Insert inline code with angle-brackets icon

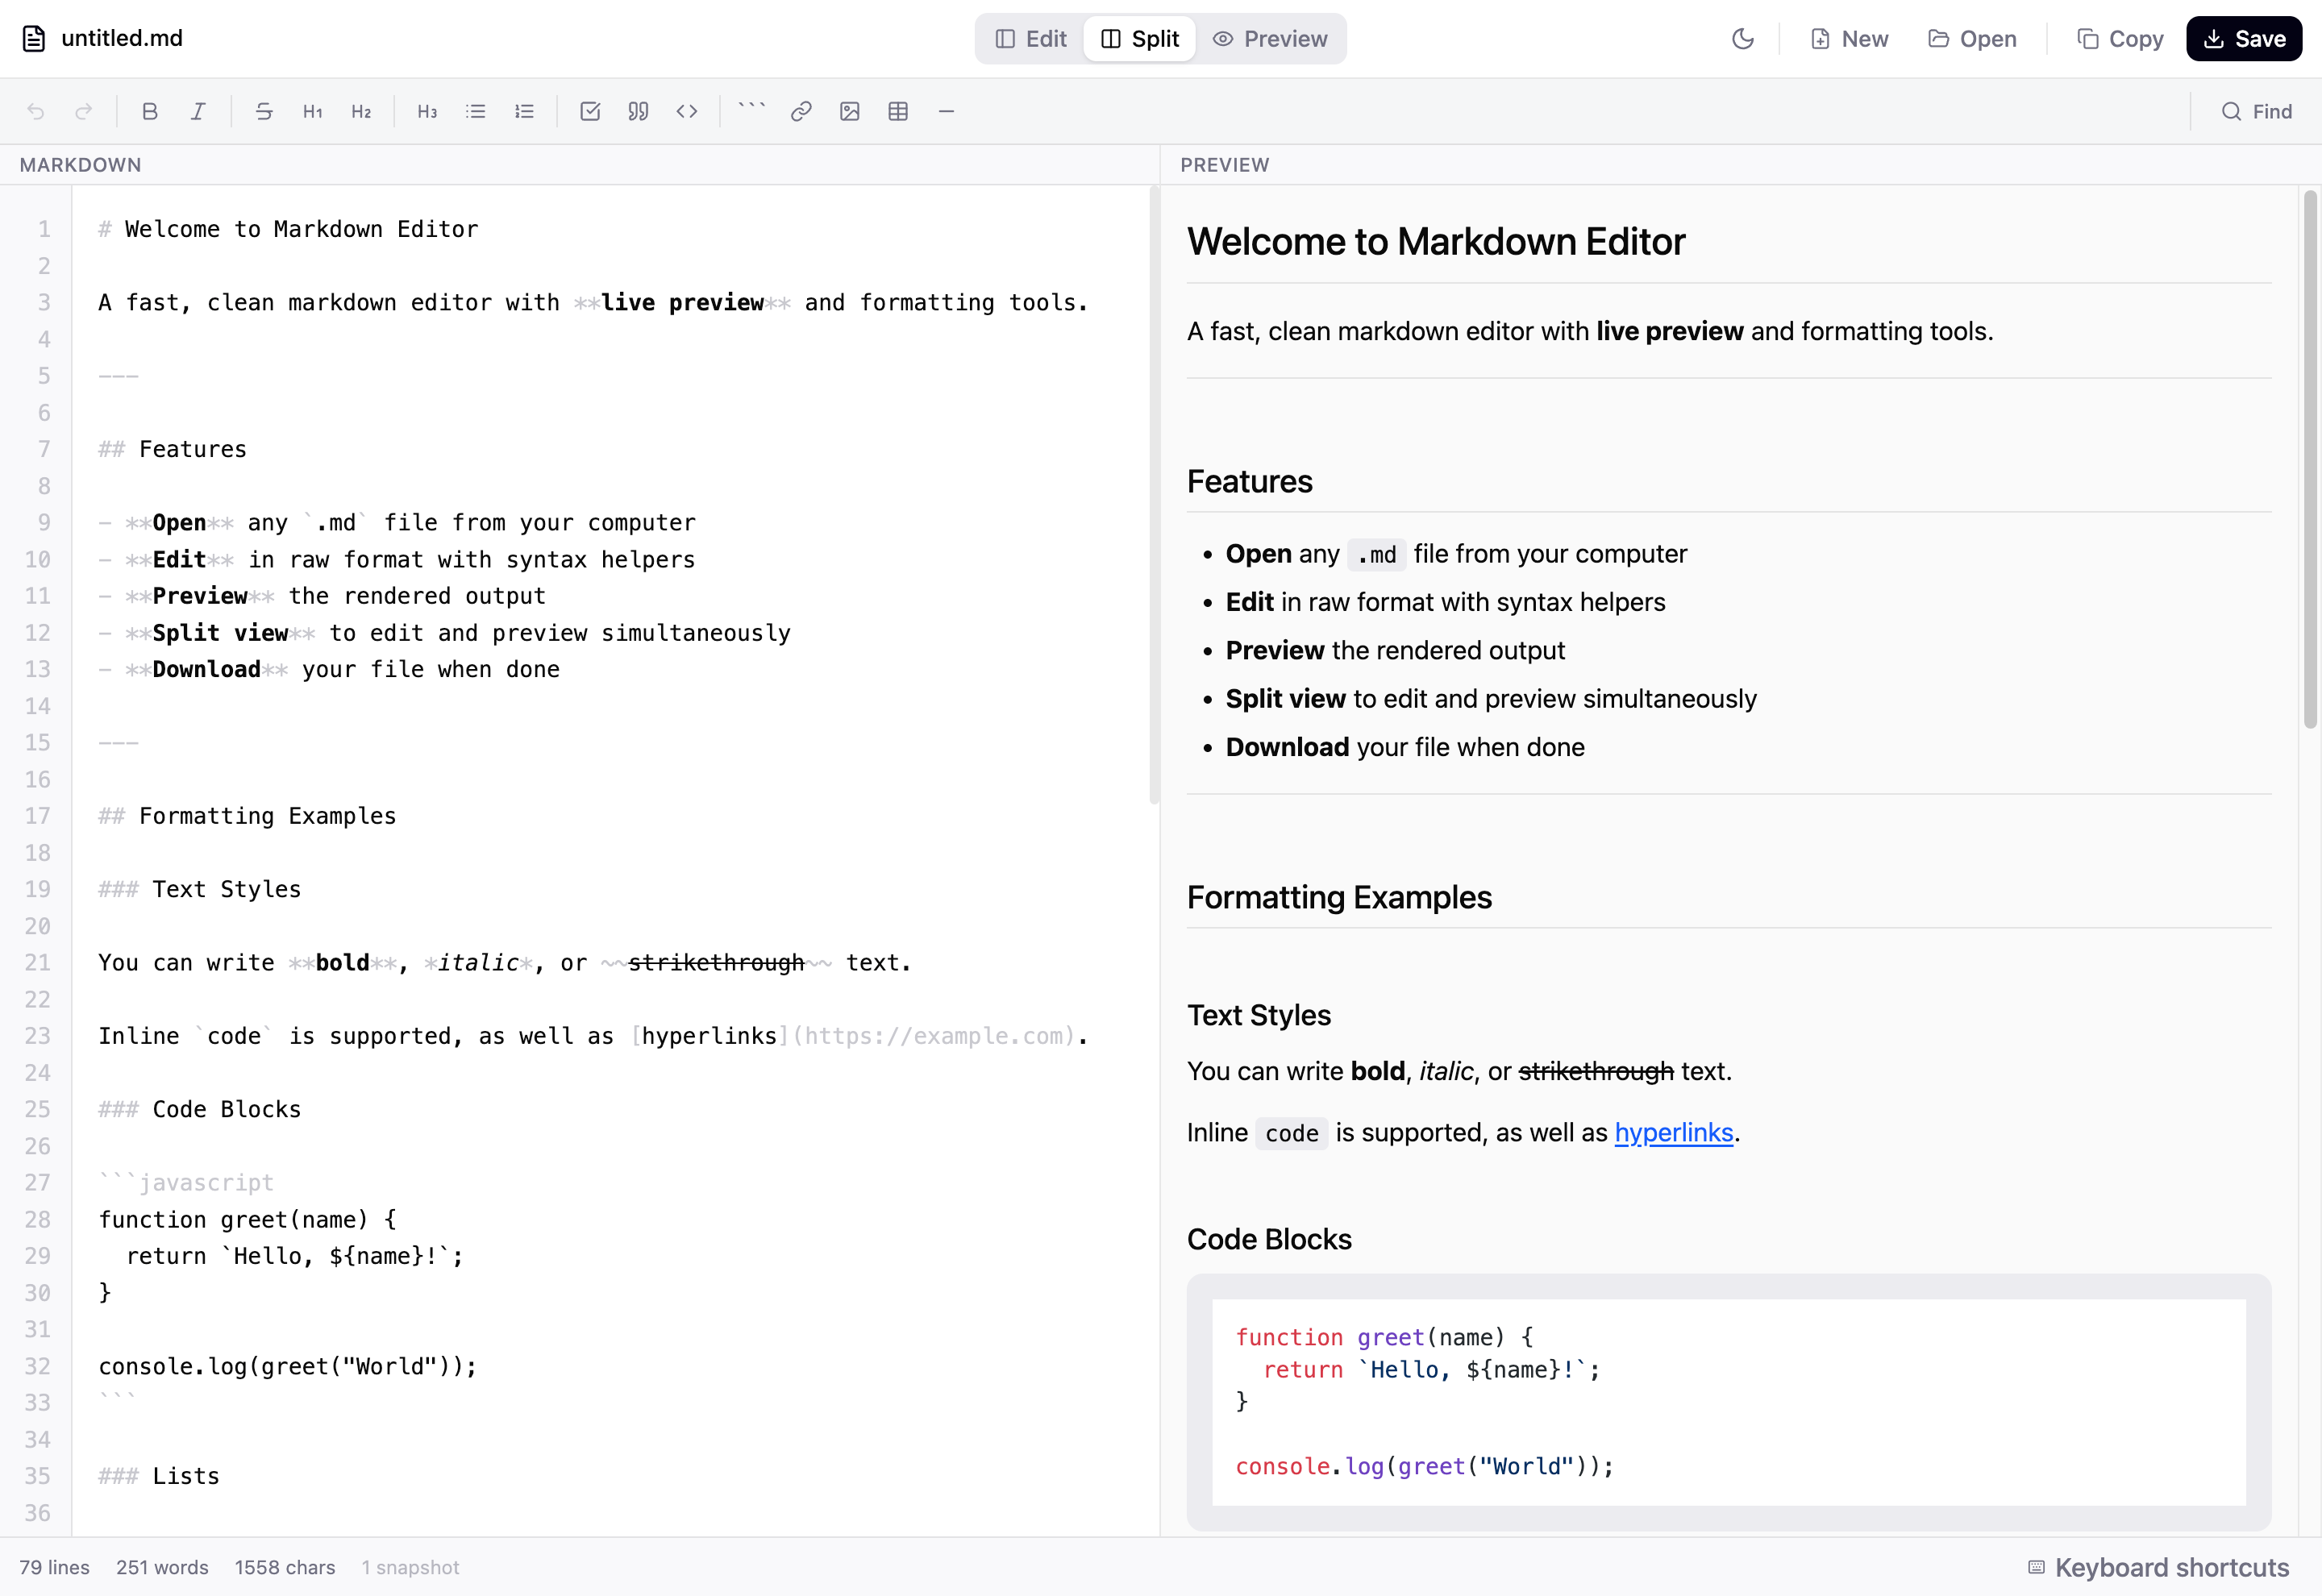(x=687, y=111)
